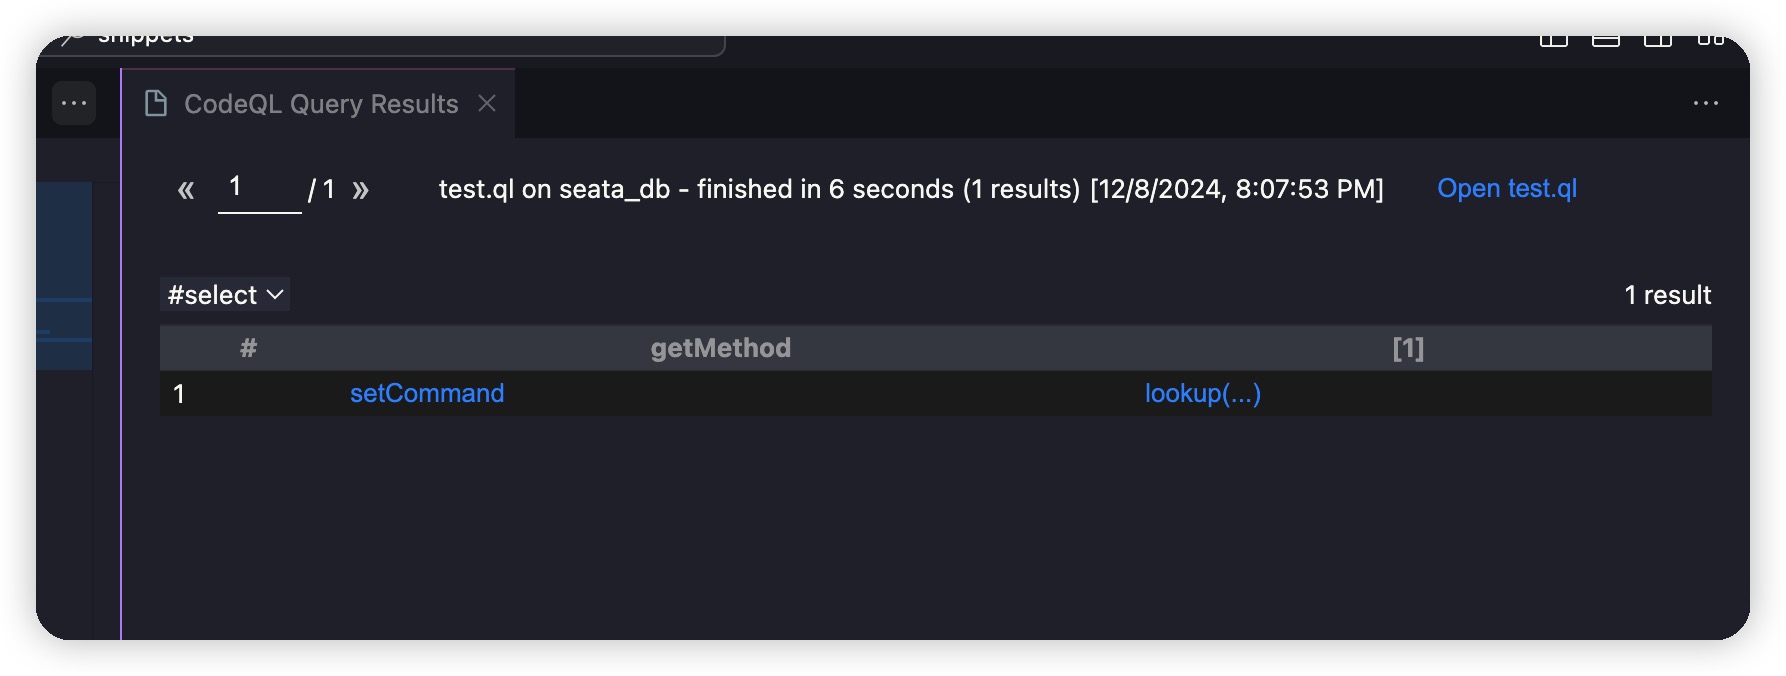Click the file icon on CodeQL tab
The image size is (1786, 676).
(156, 103)
